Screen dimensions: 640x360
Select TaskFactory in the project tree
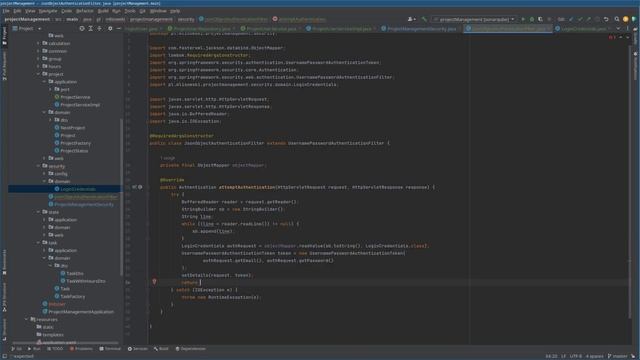tap(73, 297)
